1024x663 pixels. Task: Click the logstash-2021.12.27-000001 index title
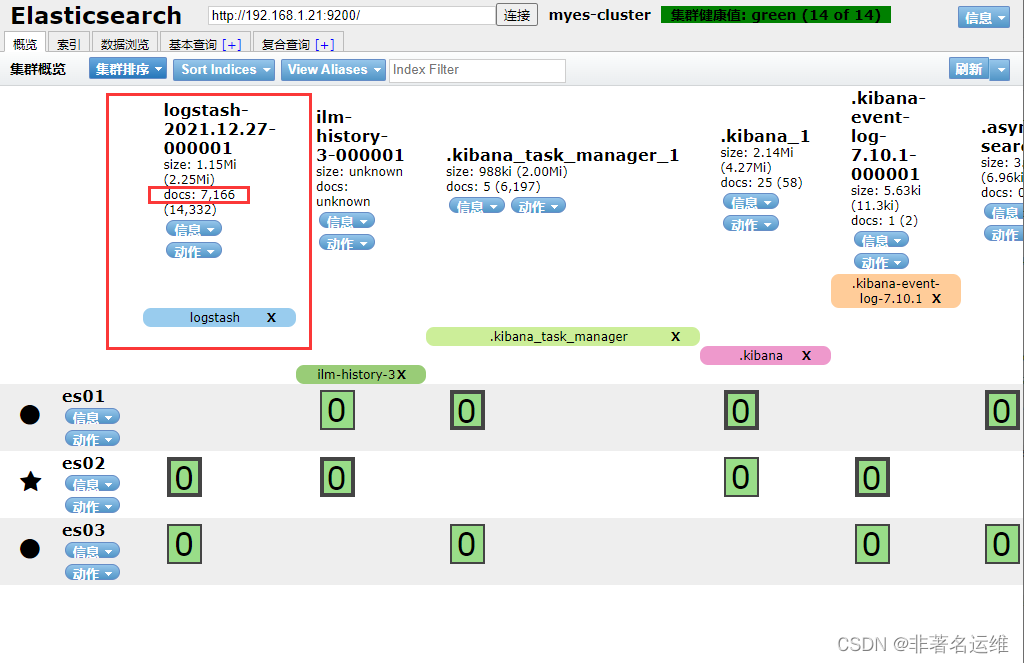click(x=219, y=129)
